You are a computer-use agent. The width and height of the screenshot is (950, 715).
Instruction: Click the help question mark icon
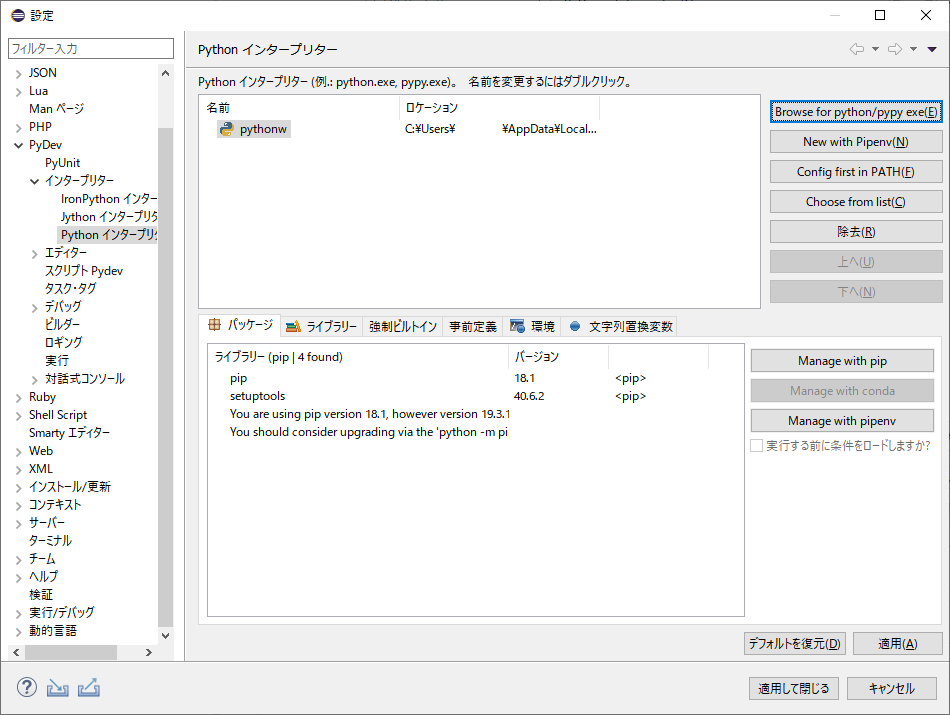(x=27, y=688)
